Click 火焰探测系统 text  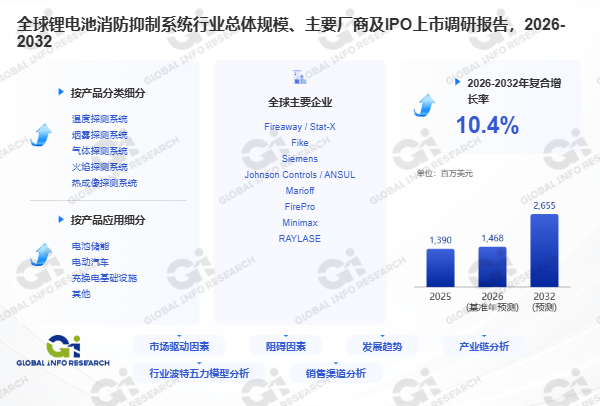(x=99, y=167)
